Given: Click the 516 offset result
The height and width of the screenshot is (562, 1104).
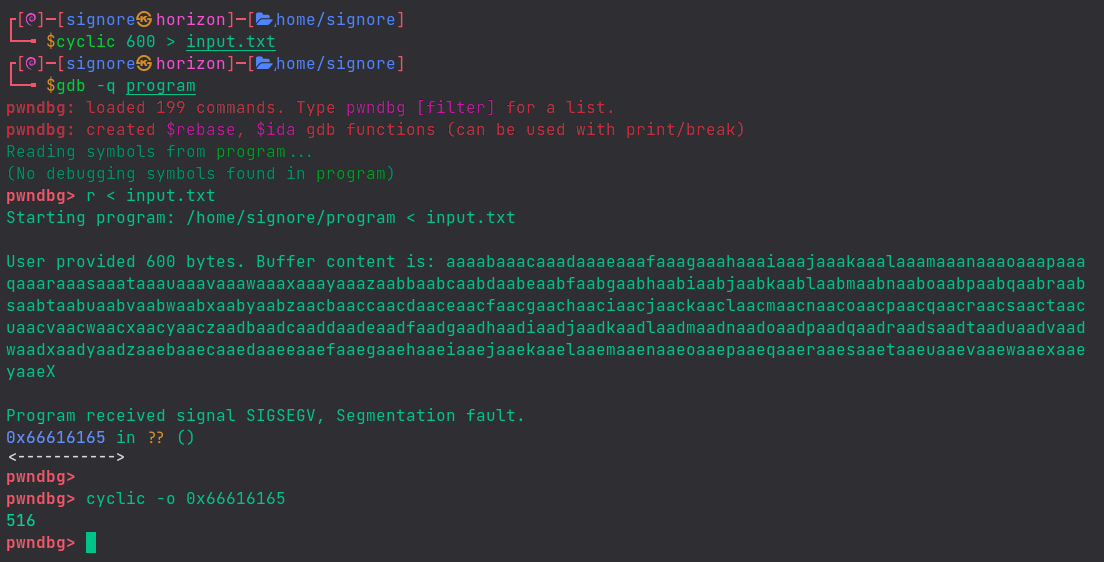Looking at the screenshot, I should point(21,521).
